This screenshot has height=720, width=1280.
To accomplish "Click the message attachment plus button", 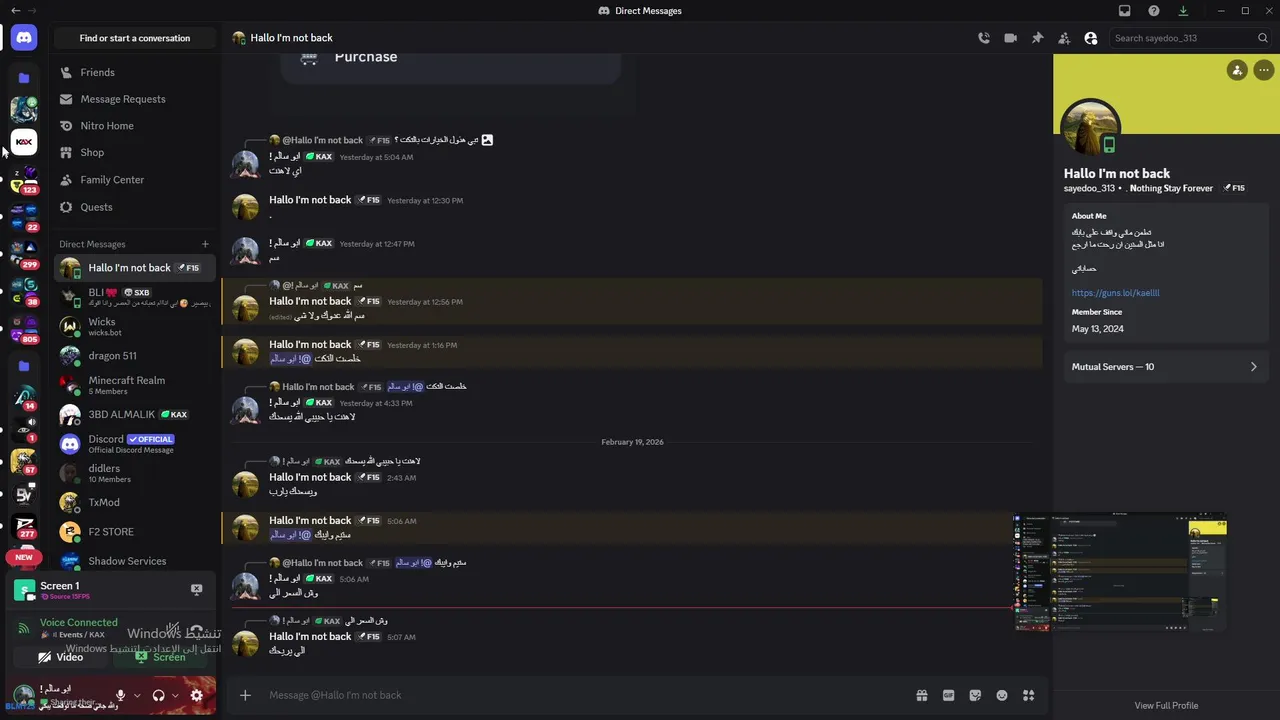I will coord(245,695).
